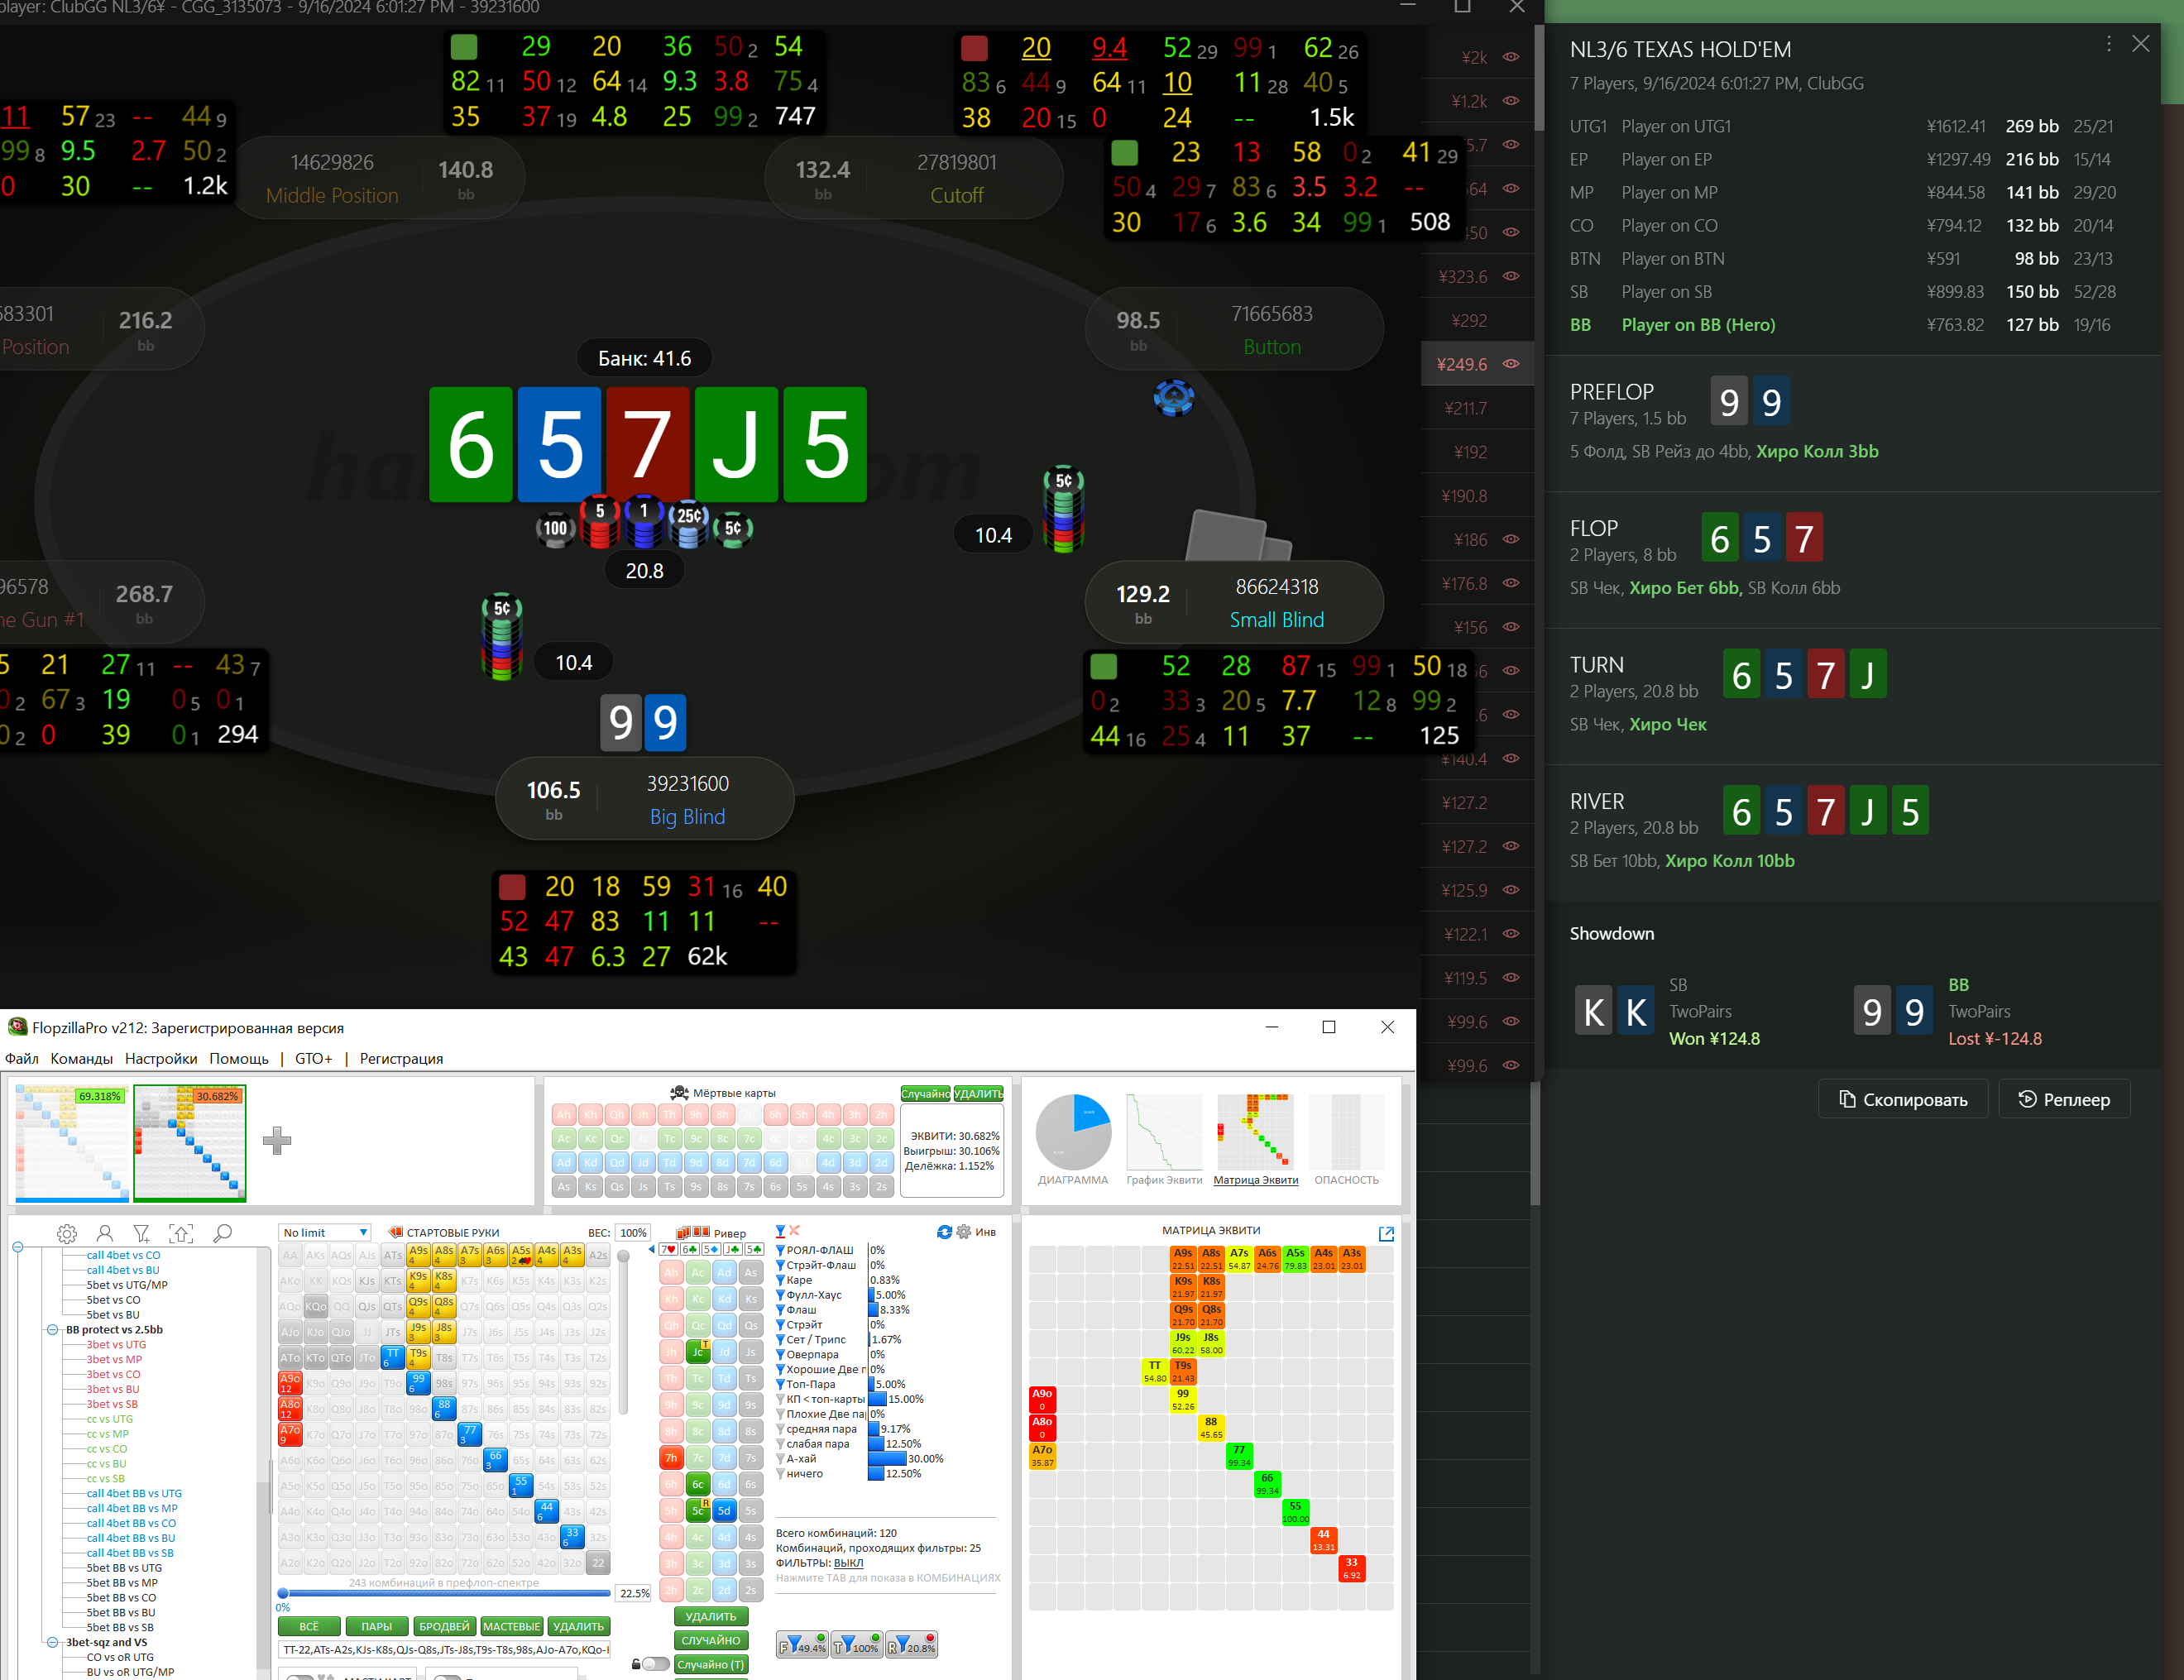Pop out the equity matrix window
The width and height of the screenshot is (2184, 1680).
(x=1386, y=1234)
